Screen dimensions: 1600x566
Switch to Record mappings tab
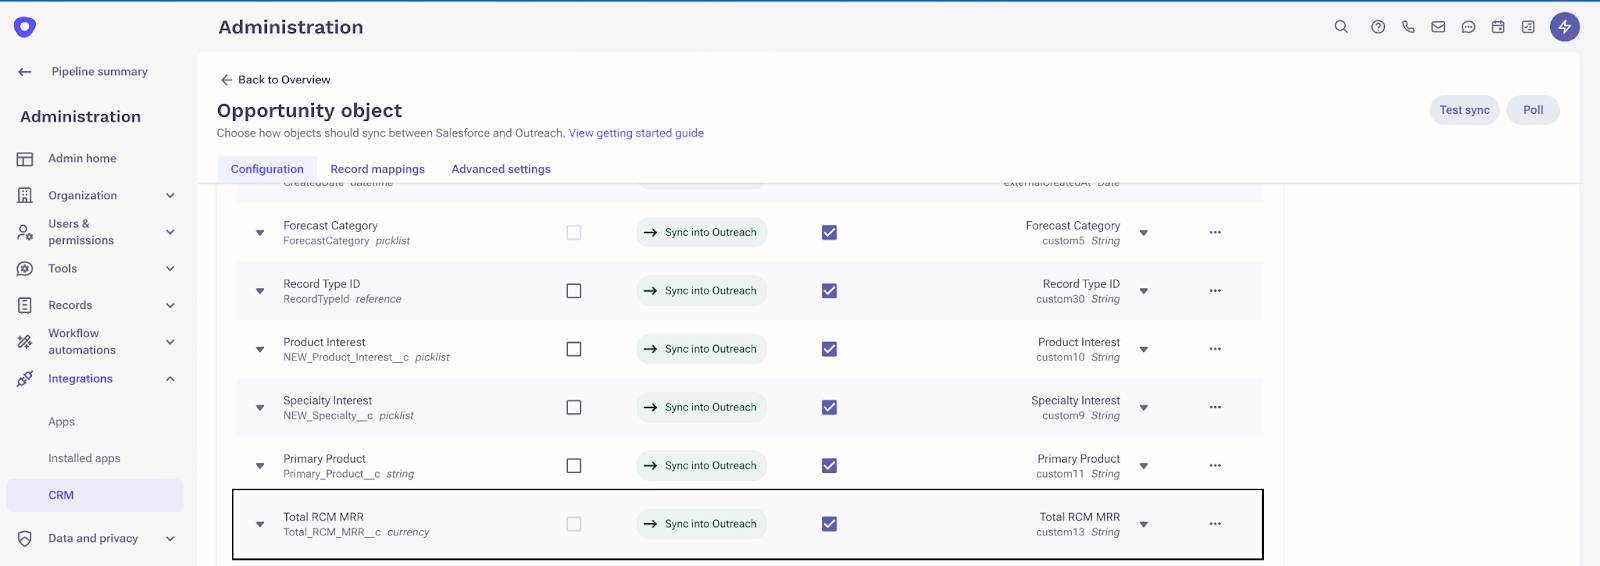pyautogui.click(x=378, y=169)
